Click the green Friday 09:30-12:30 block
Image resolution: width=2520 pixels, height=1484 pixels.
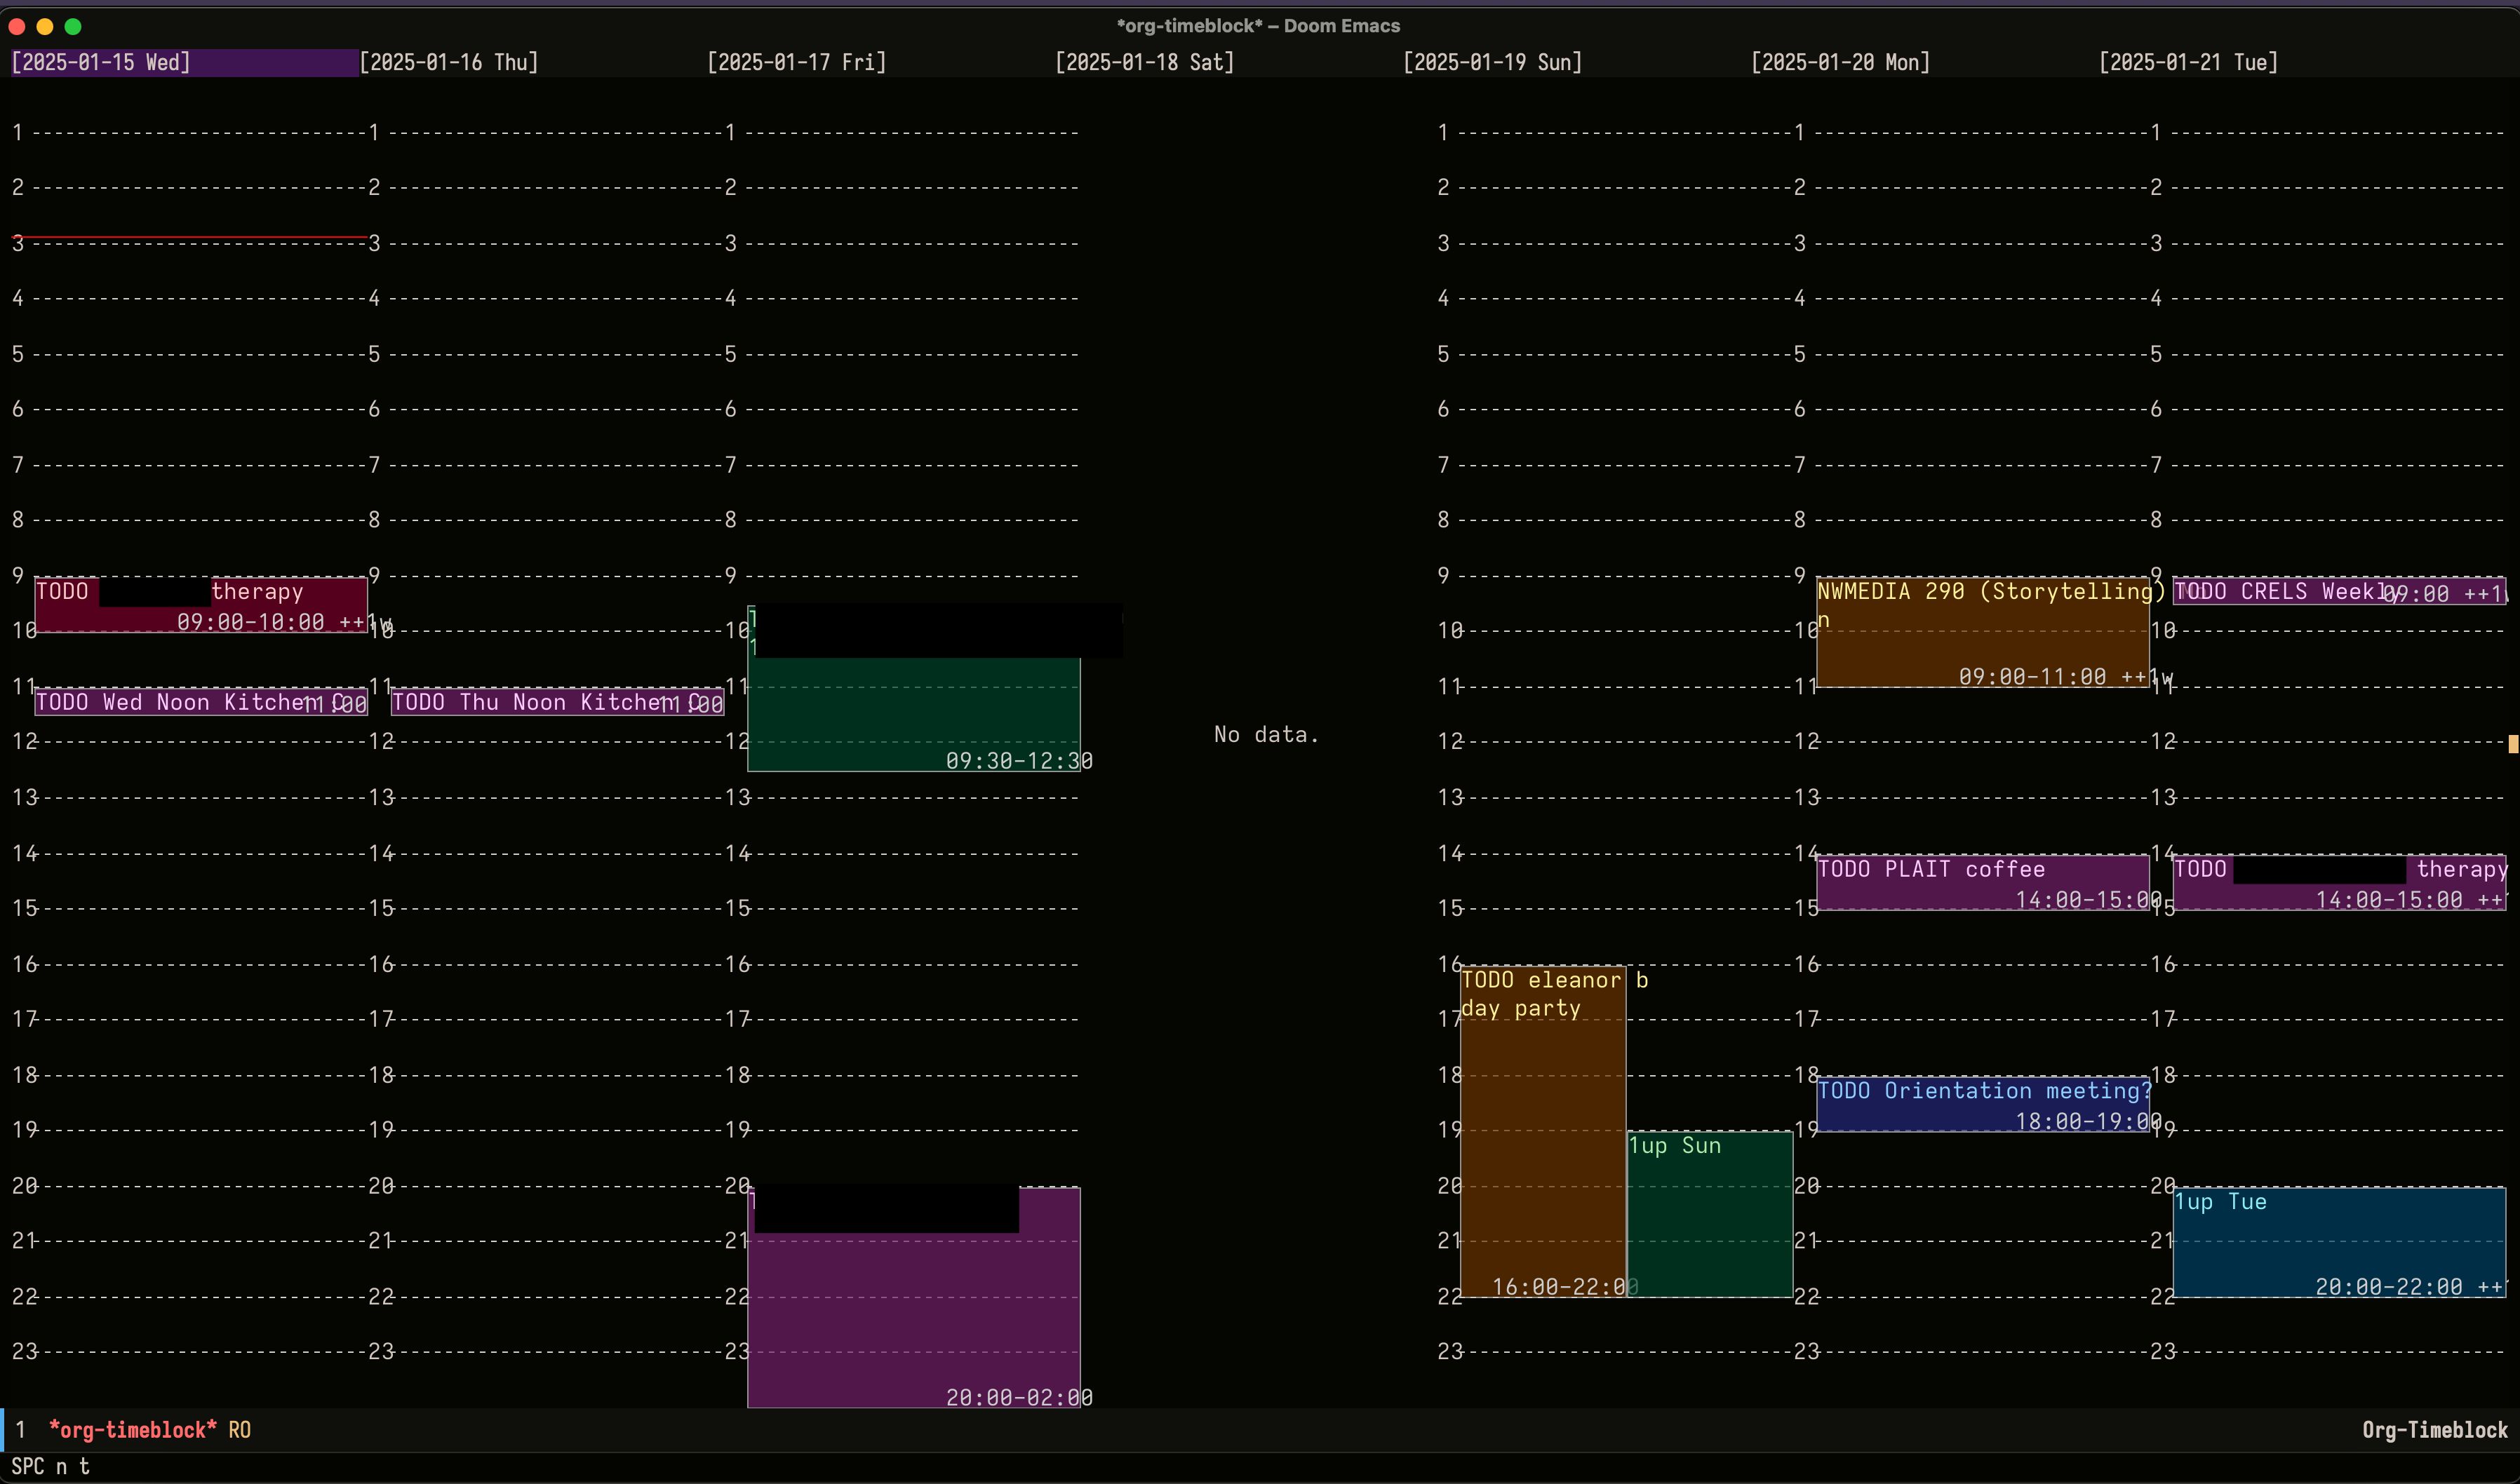913,715
